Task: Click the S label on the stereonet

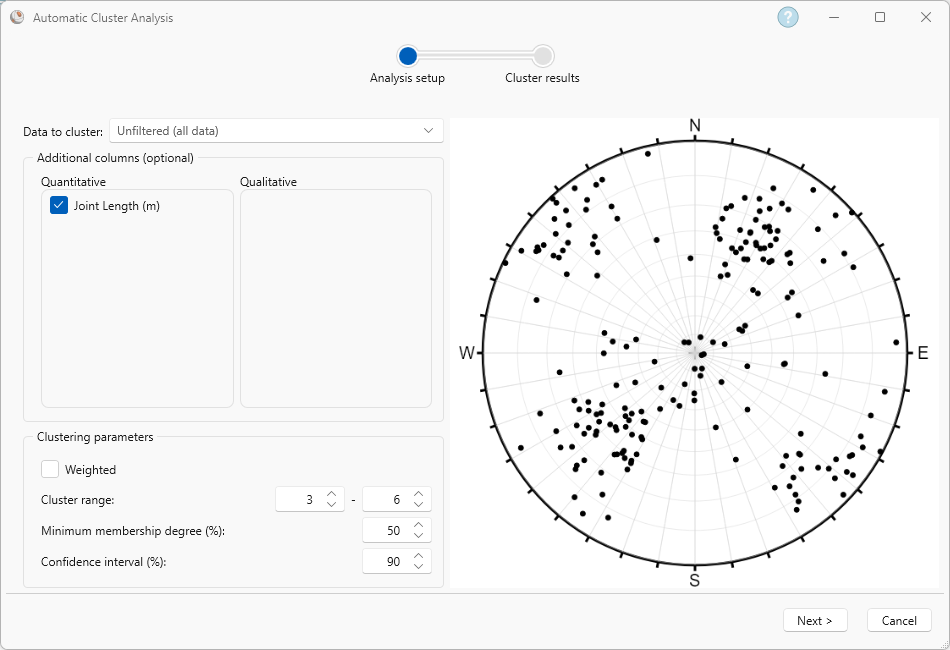Action: [695, 580]
